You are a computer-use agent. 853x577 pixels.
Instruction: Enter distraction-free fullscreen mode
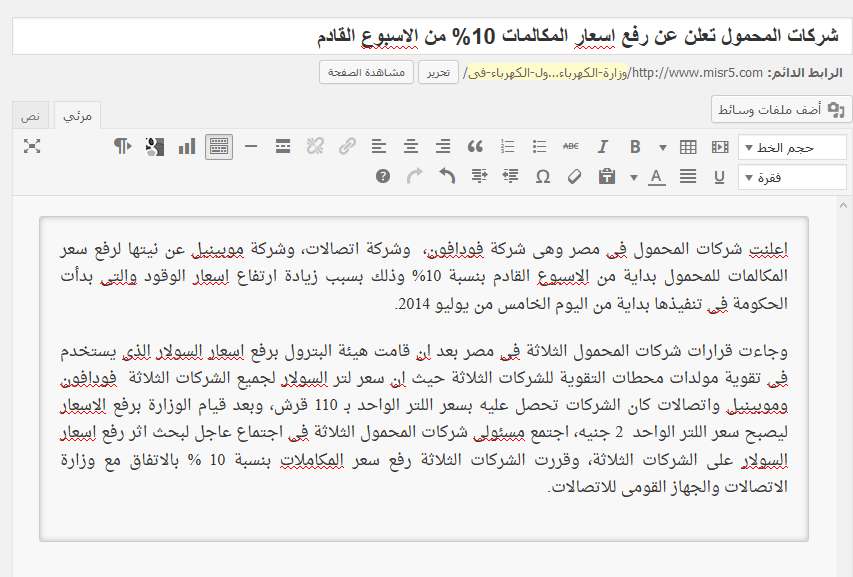click(32, 146)
